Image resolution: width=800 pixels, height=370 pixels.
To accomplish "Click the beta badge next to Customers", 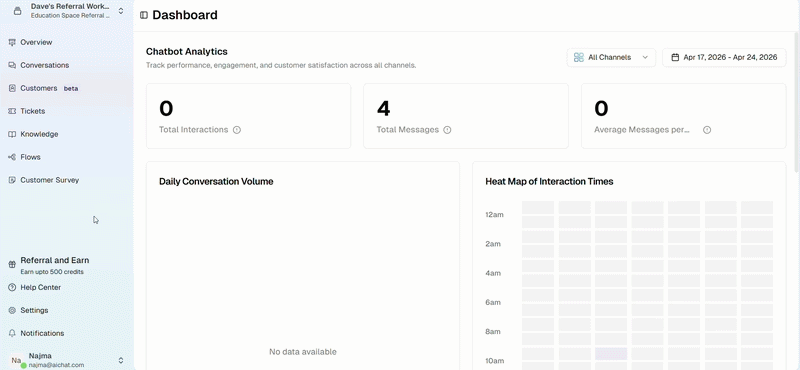I will point(71,88).
